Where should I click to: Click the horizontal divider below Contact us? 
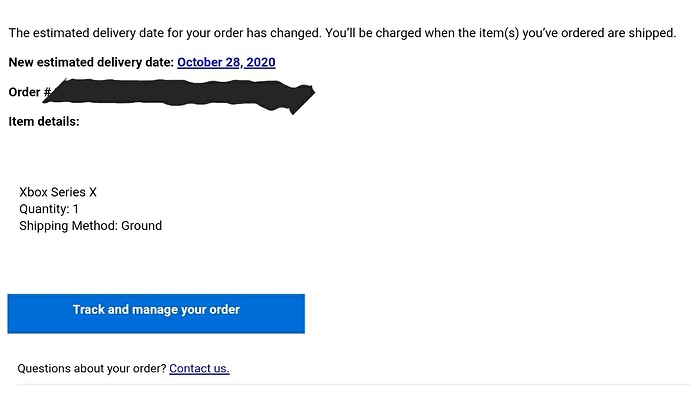pyautogui.click(x=353, y=385)
